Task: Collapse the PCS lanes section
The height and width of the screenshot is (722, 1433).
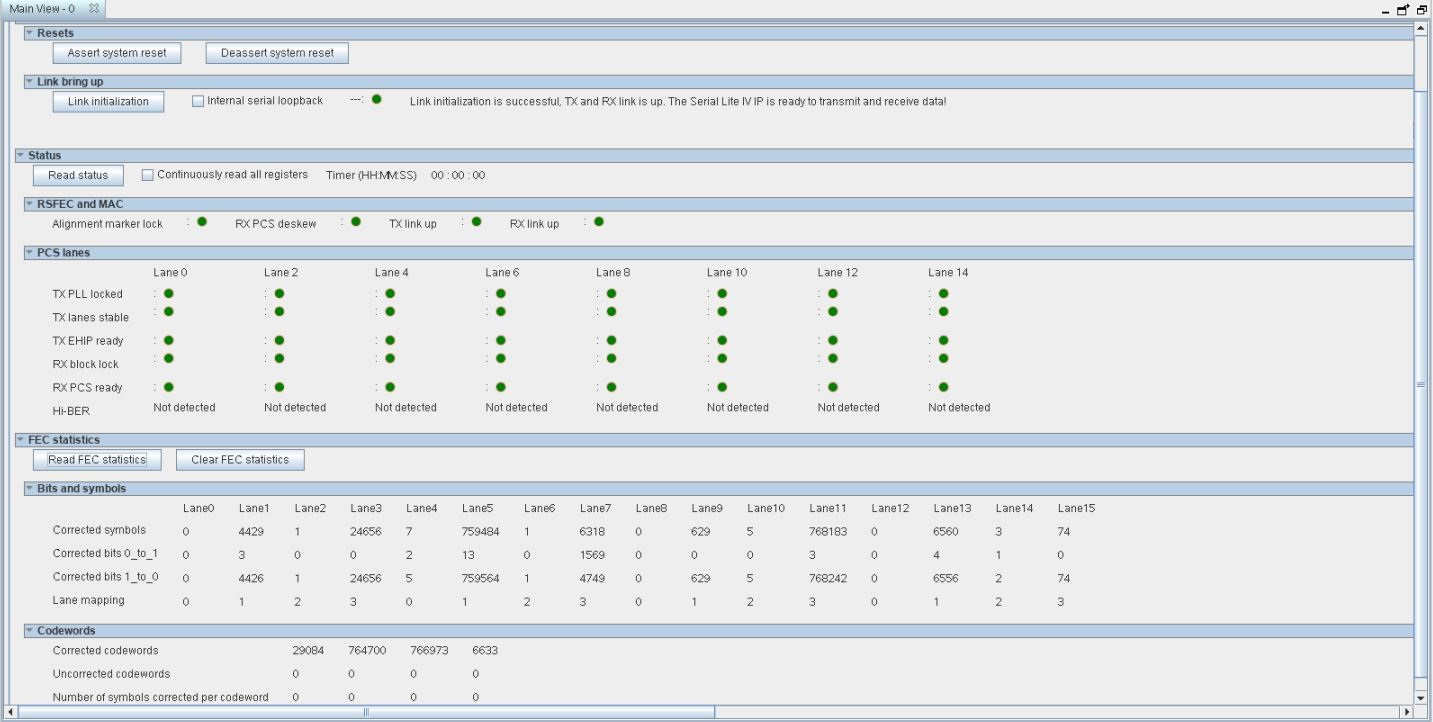Action: pos(29,253)
